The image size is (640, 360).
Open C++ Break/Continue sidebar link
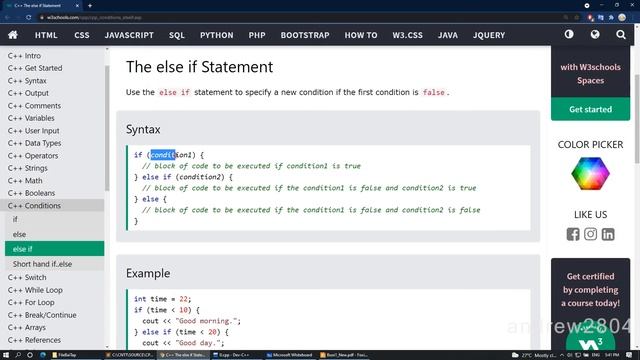point(42,315)
